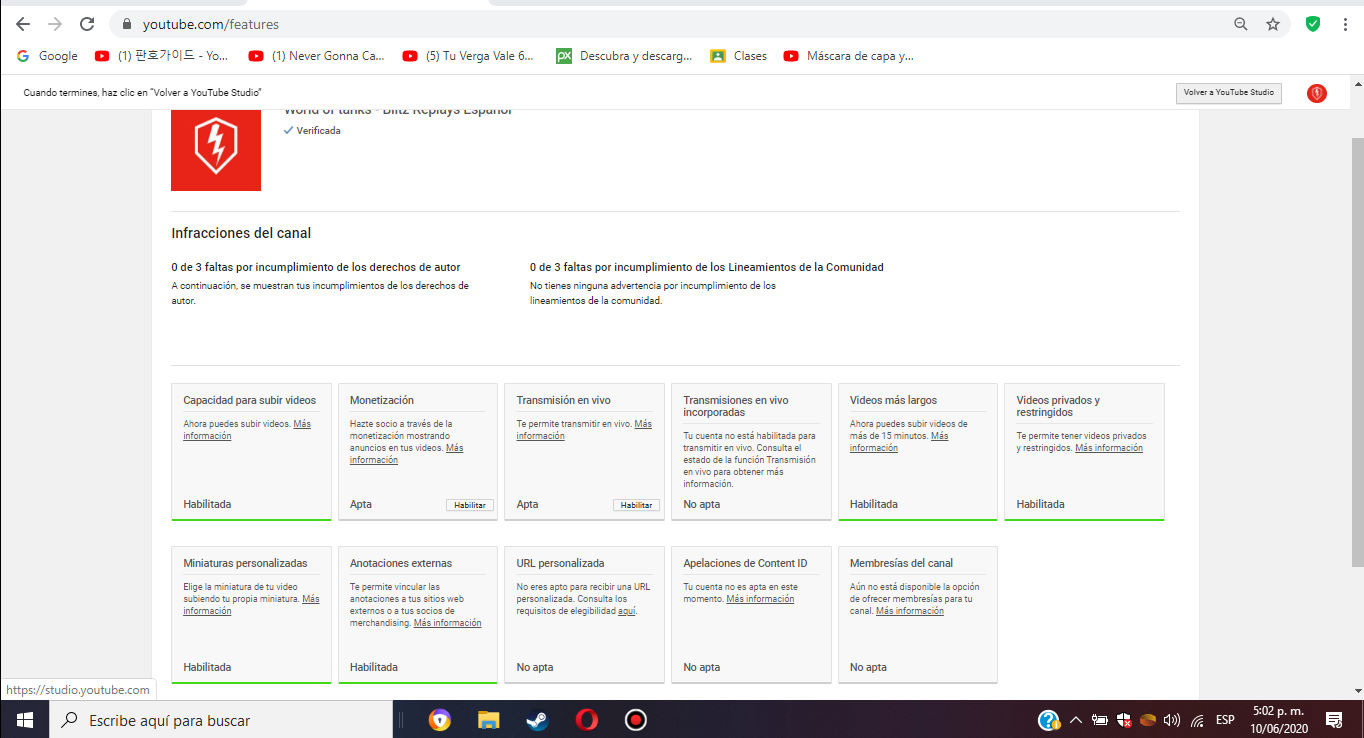Open Más información under Membresías del canal
The height and width of the screenshot is (738, 1364).
pyautogui.click(x=909, y=610)
